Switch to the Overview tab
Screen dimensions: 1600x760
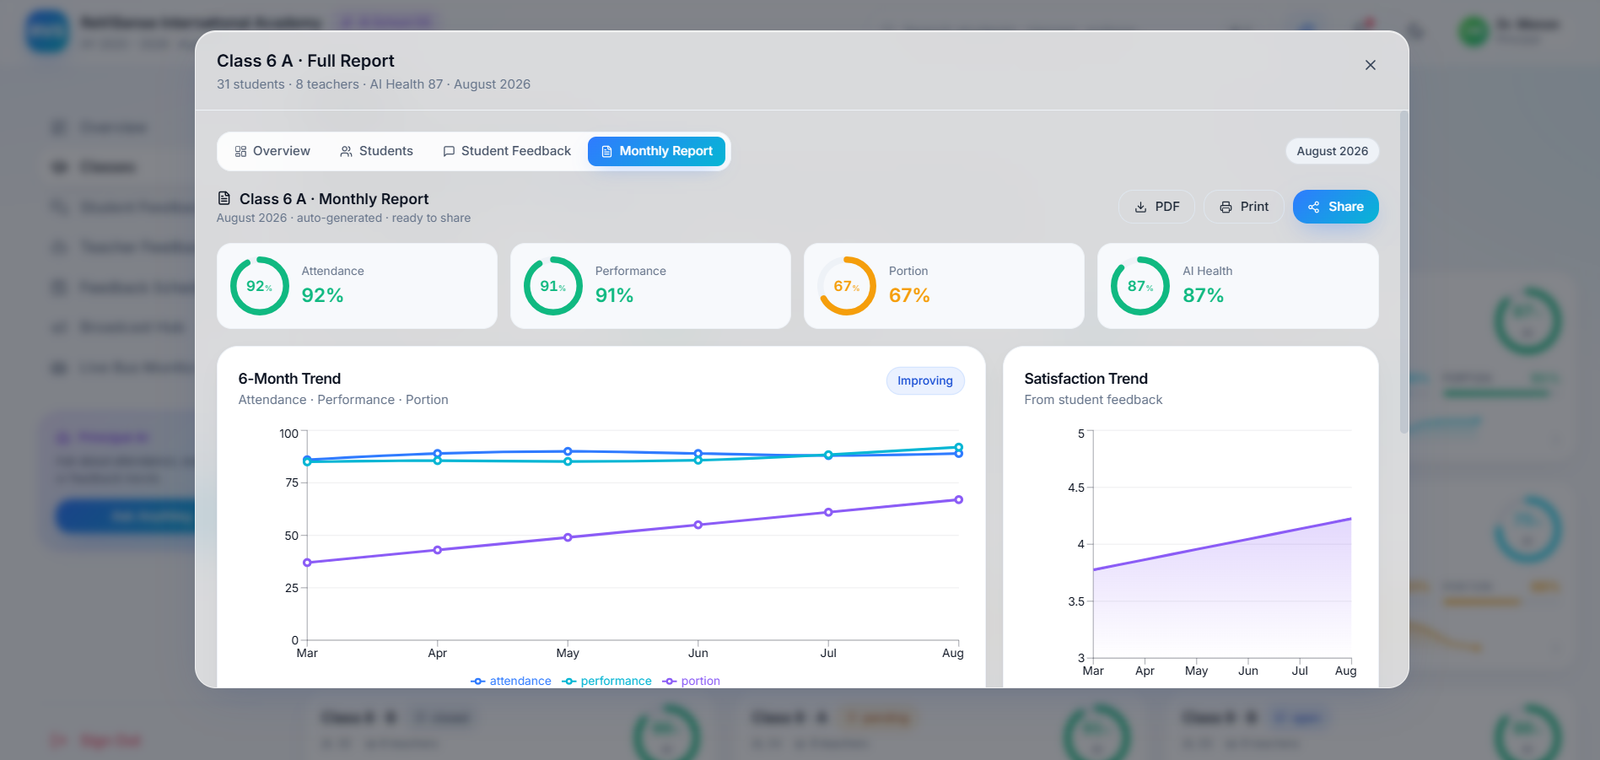(x=272, y=151)
